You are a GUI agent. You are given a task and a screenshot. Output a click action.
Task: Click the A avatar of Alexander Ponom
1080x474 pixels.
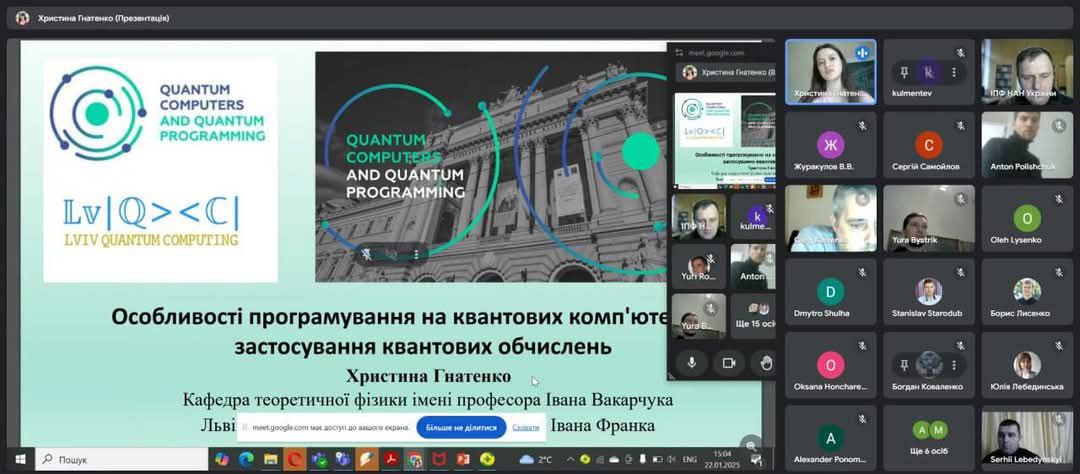pos(830,437)
